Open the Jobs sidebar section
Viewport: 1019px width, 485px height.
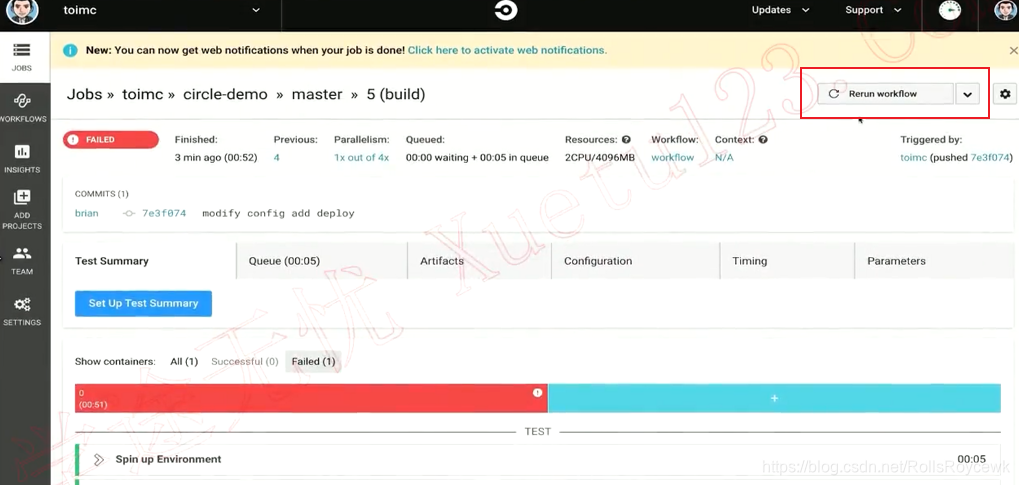21,56
